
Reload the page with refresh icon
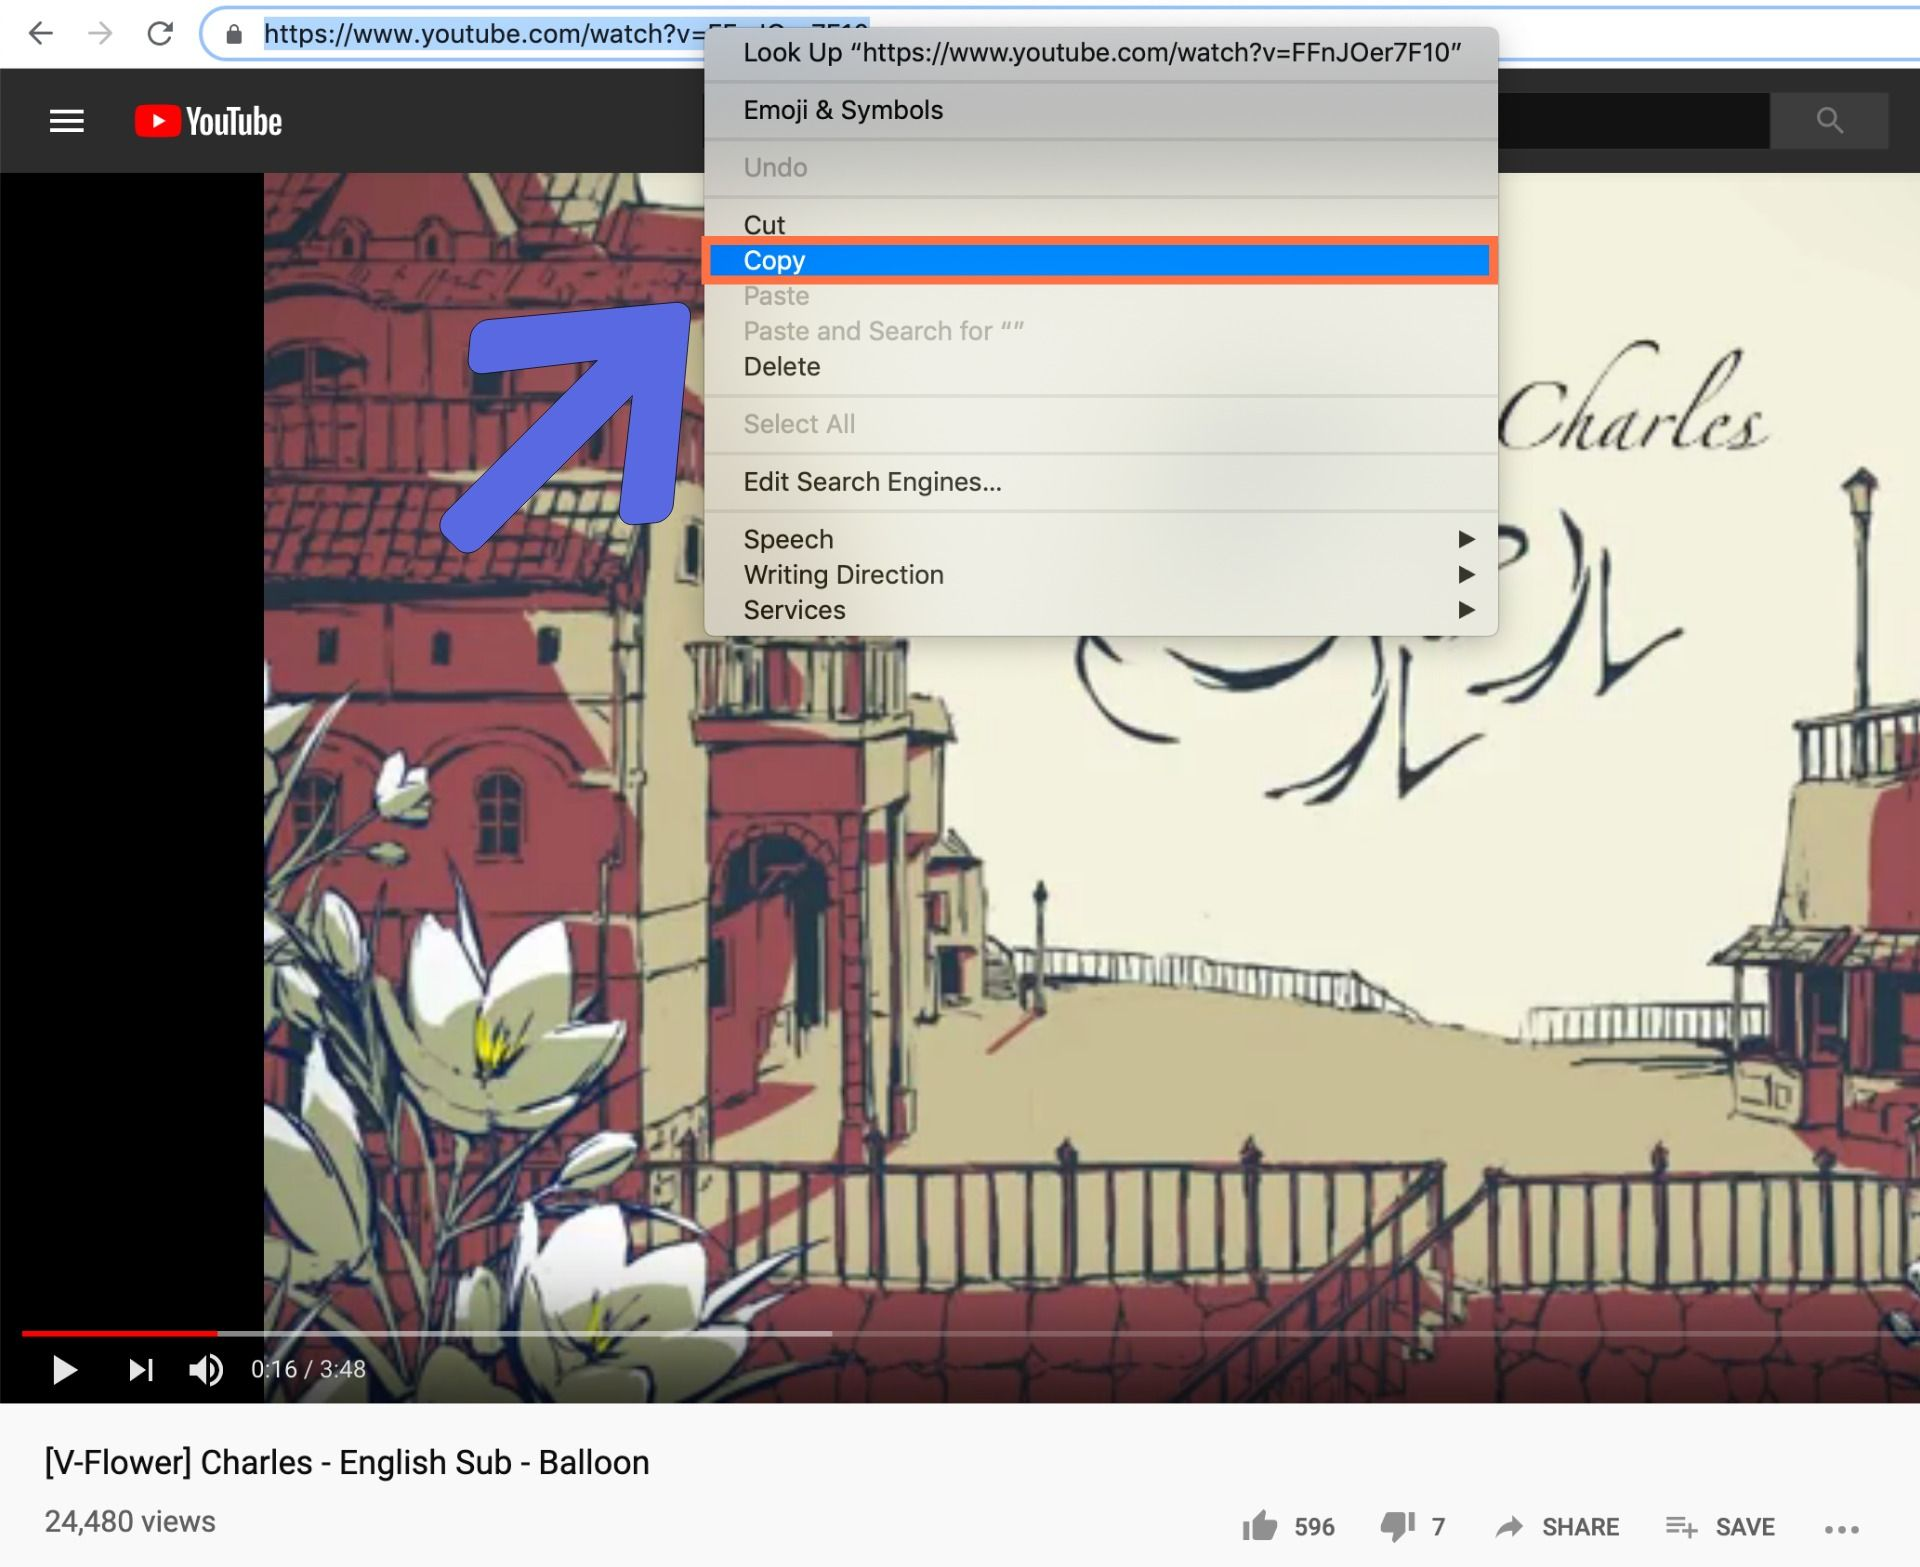[x=160, y=34]
